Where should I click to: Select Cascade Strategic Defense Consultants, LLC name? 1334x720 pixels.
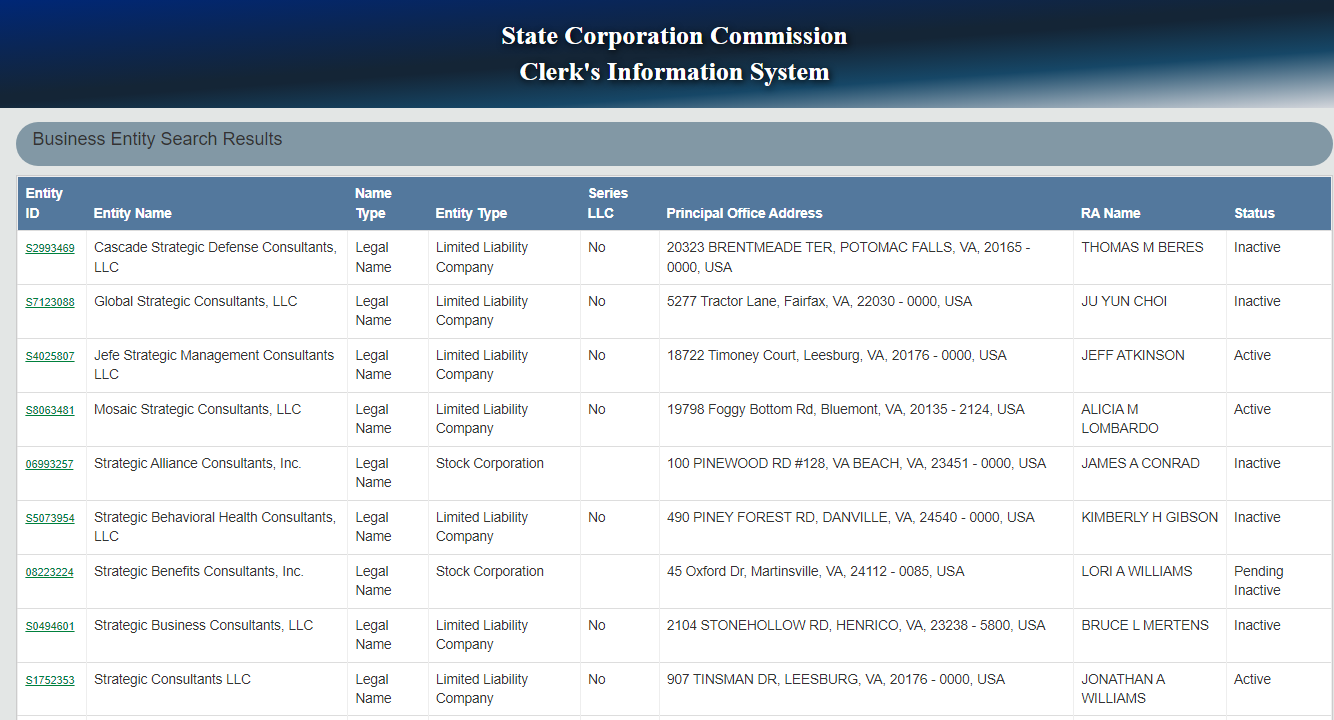pyautogui.click(x=215, y=257)
